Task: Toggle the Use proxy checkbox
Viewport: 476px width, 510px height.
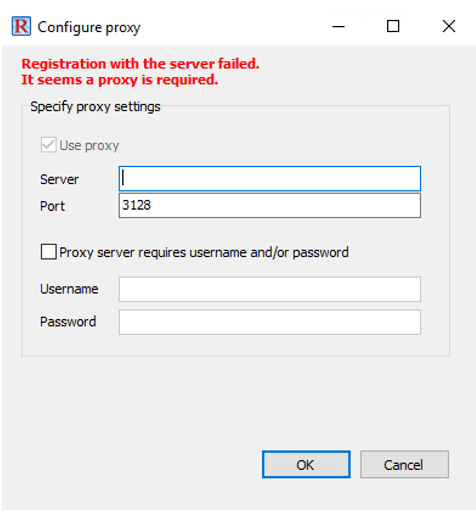Action: pos(48,145)
